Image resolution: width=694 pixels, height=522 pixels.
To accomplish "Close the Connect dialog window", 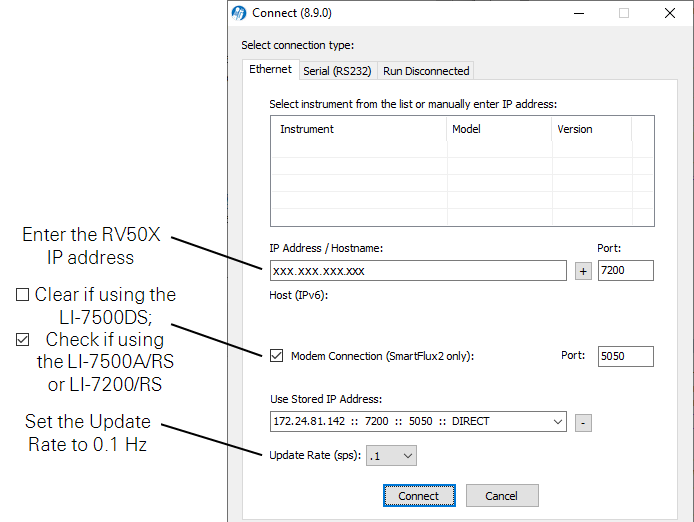I will (670, 13).
